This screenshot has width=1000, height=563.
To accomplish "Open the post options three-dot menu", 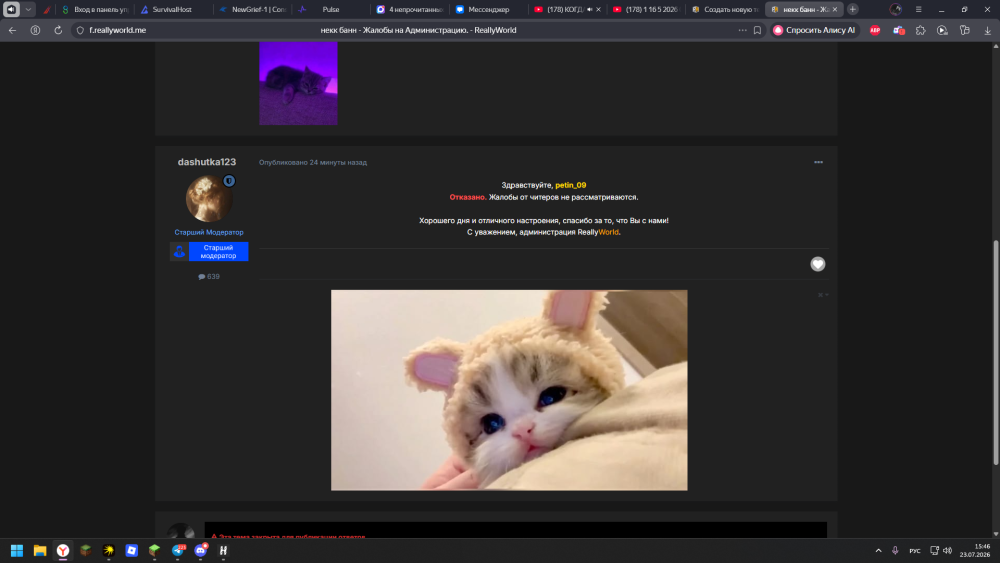I will click(x=818, y=162).
